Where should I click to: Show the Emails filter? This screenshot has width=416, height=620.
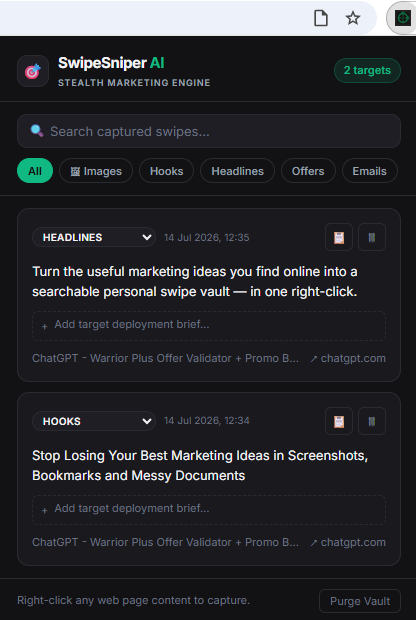(369, 171)
